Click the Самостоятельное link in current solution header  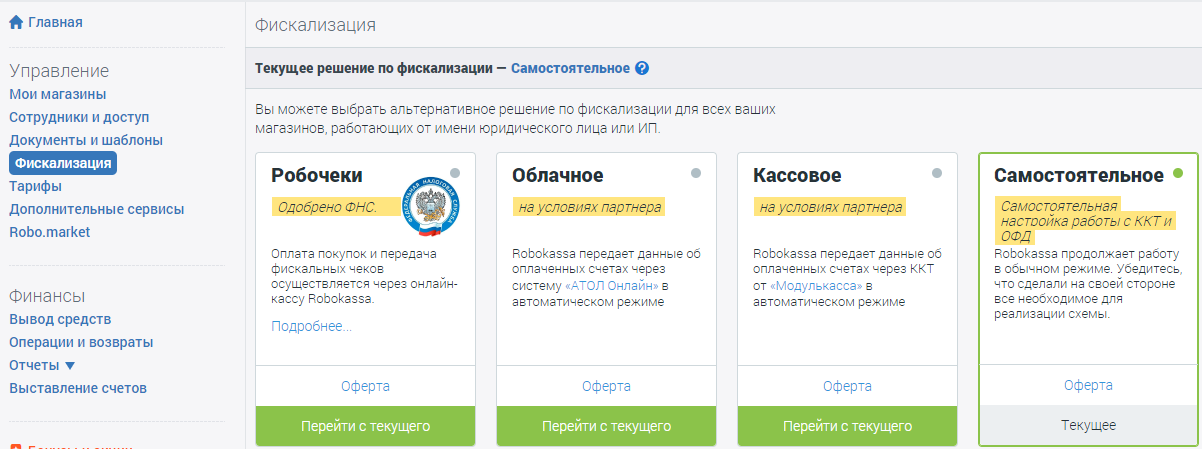pyautogui.click(x=570, y=69)
